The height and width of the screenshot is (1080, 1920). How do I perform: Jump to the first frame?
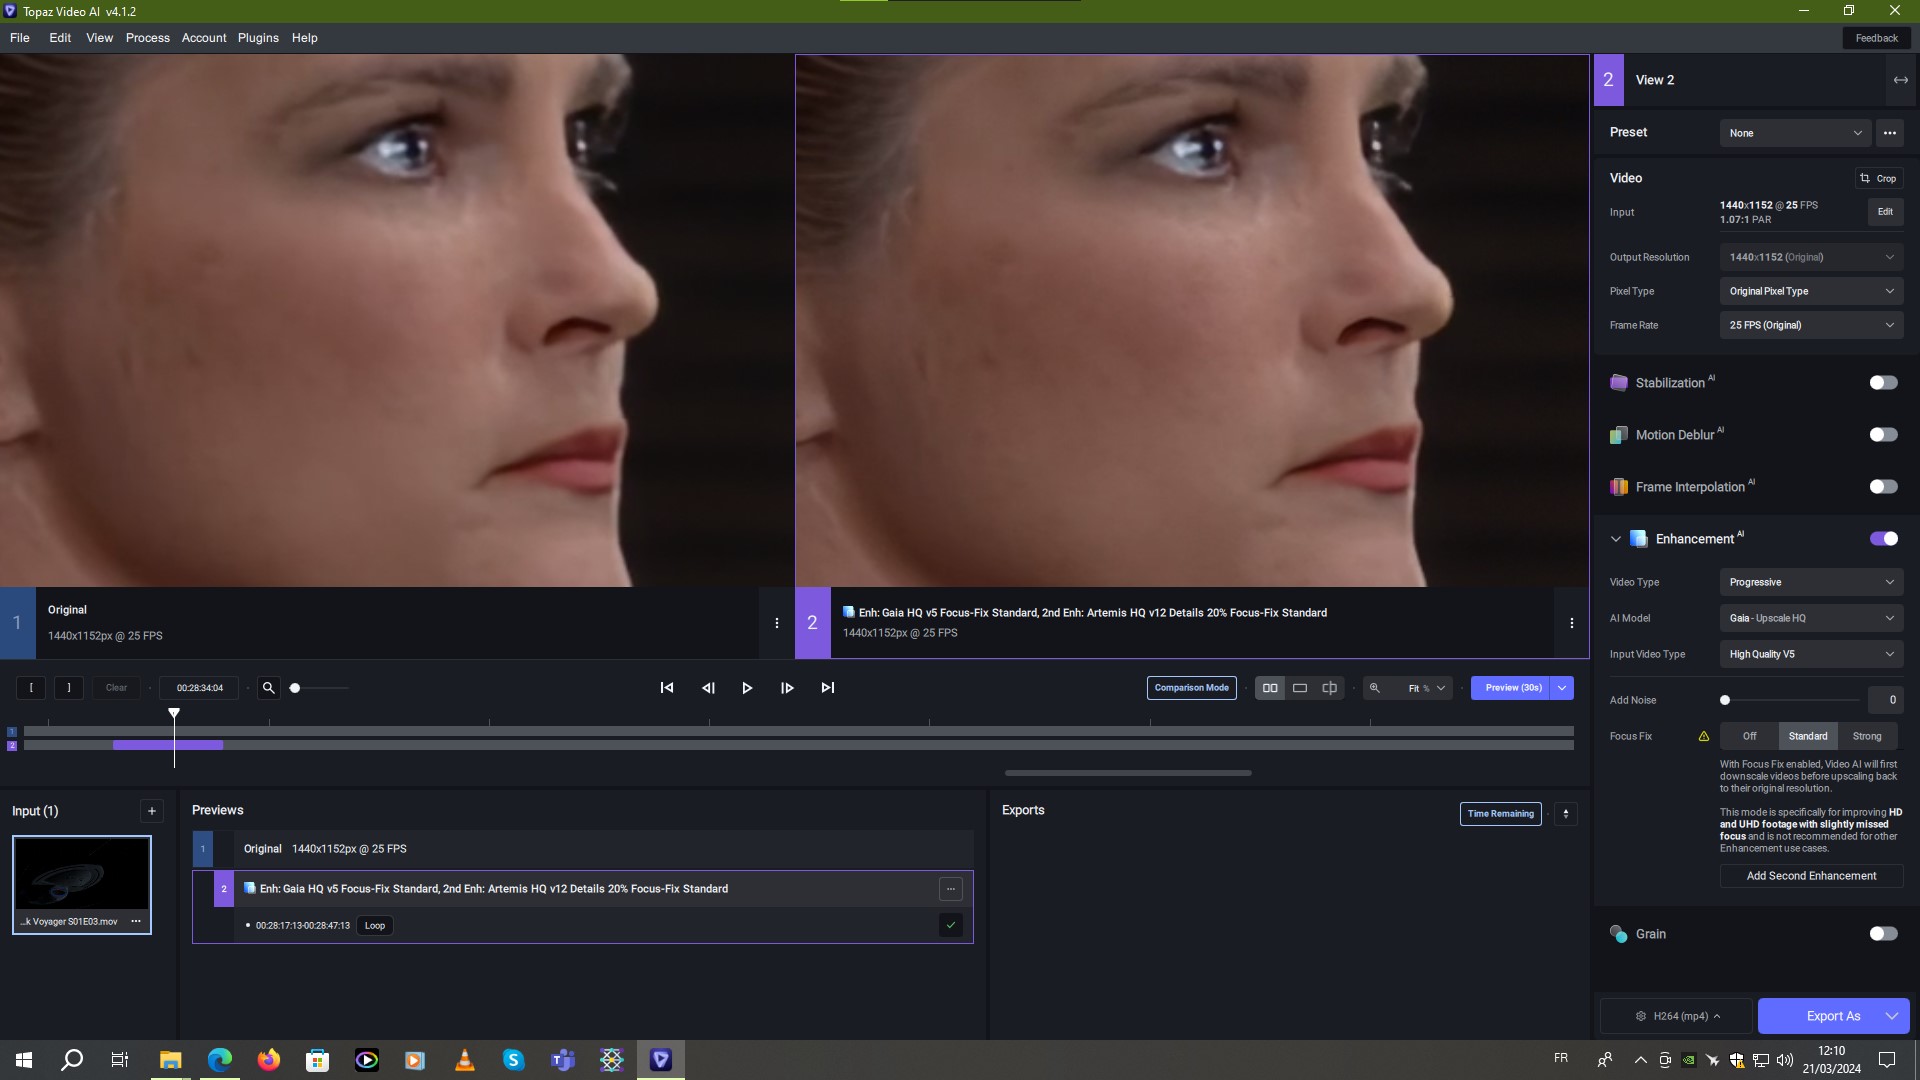(x=667, y=688)
